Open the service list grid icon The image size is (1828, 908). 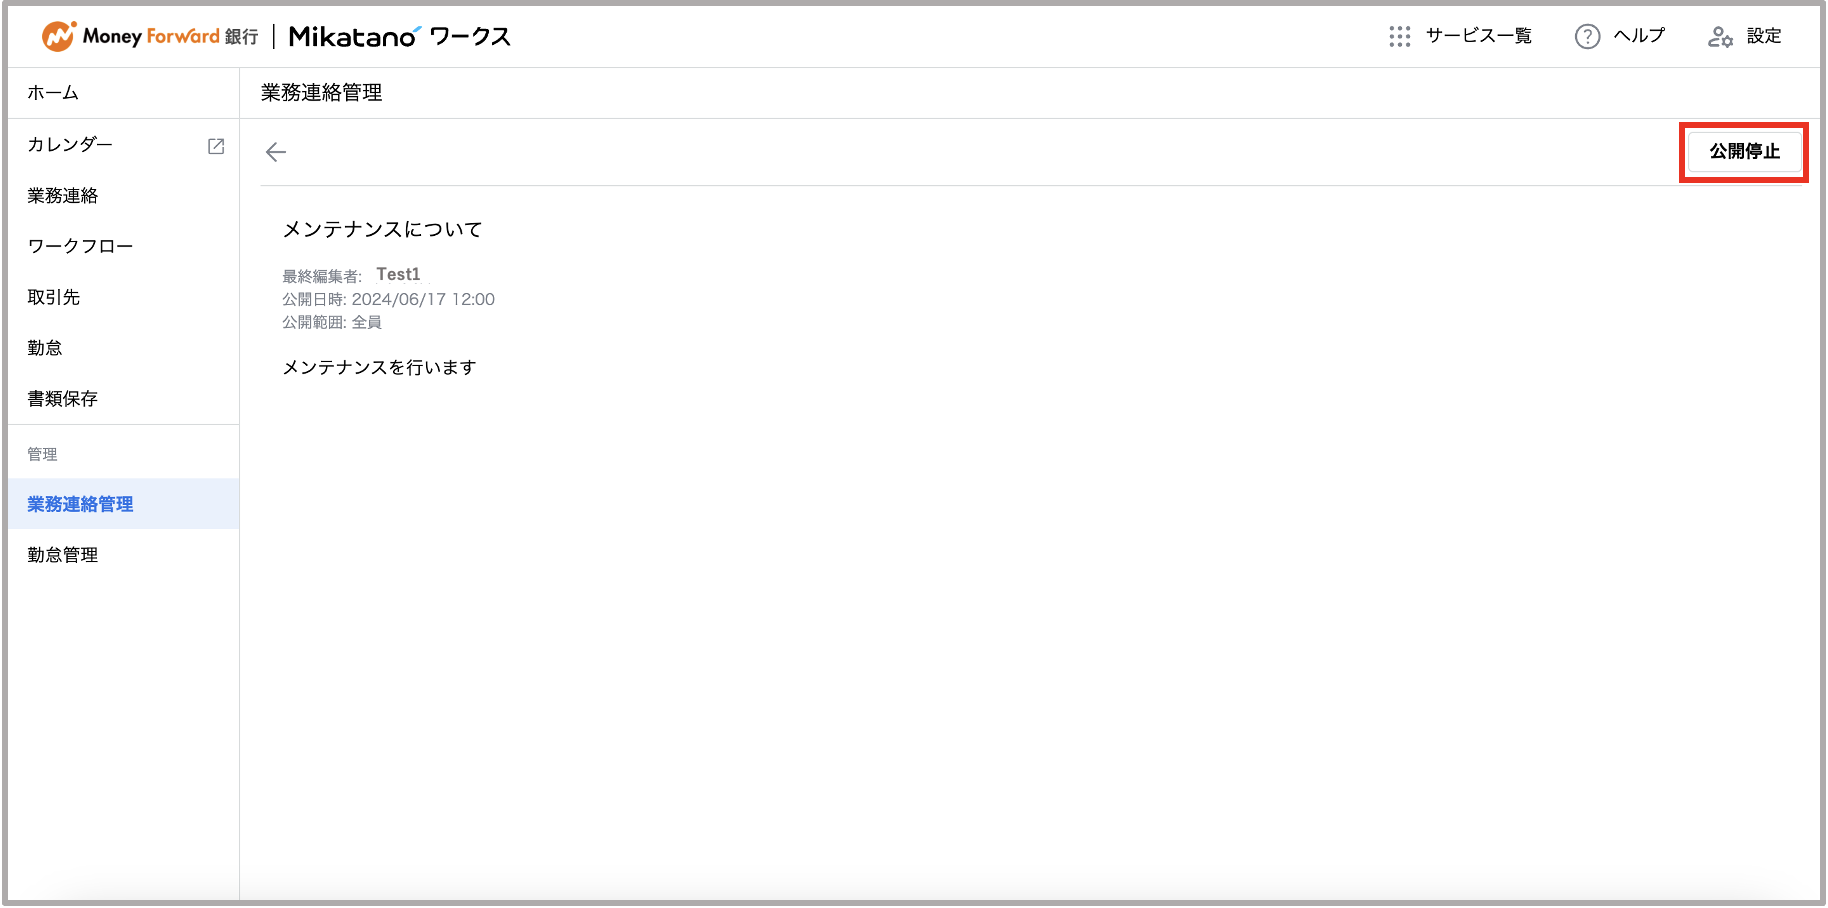click(x=1399, y=37)
